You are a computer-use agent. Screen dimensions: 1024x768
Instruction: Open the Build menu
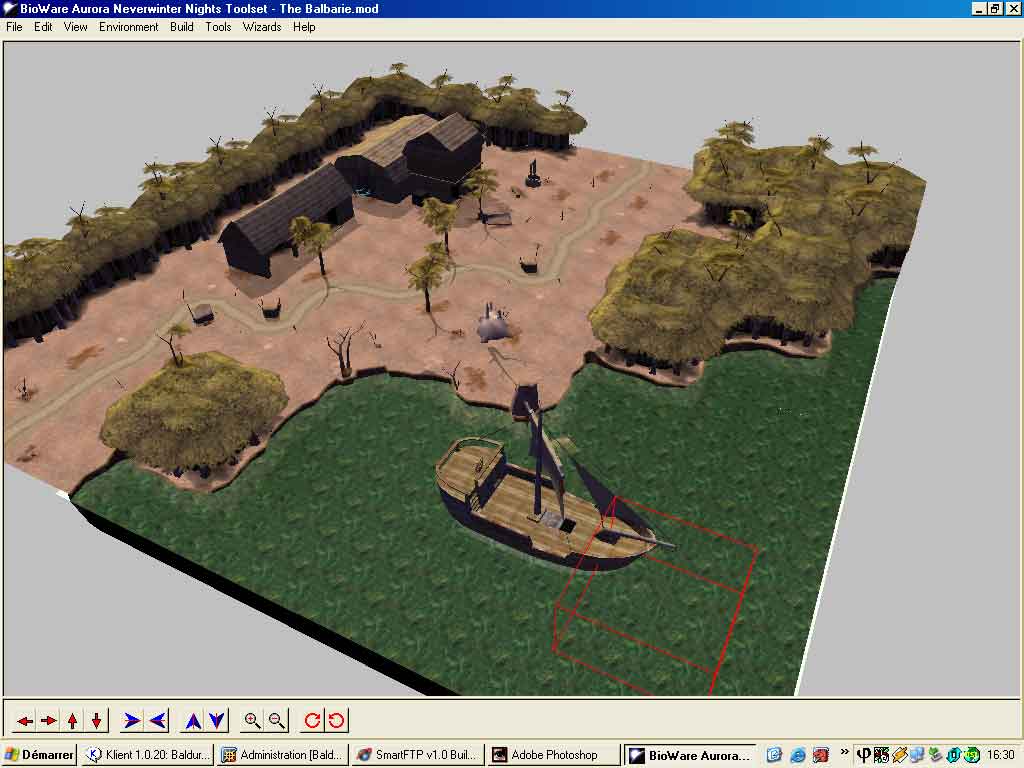click(182, 27)
